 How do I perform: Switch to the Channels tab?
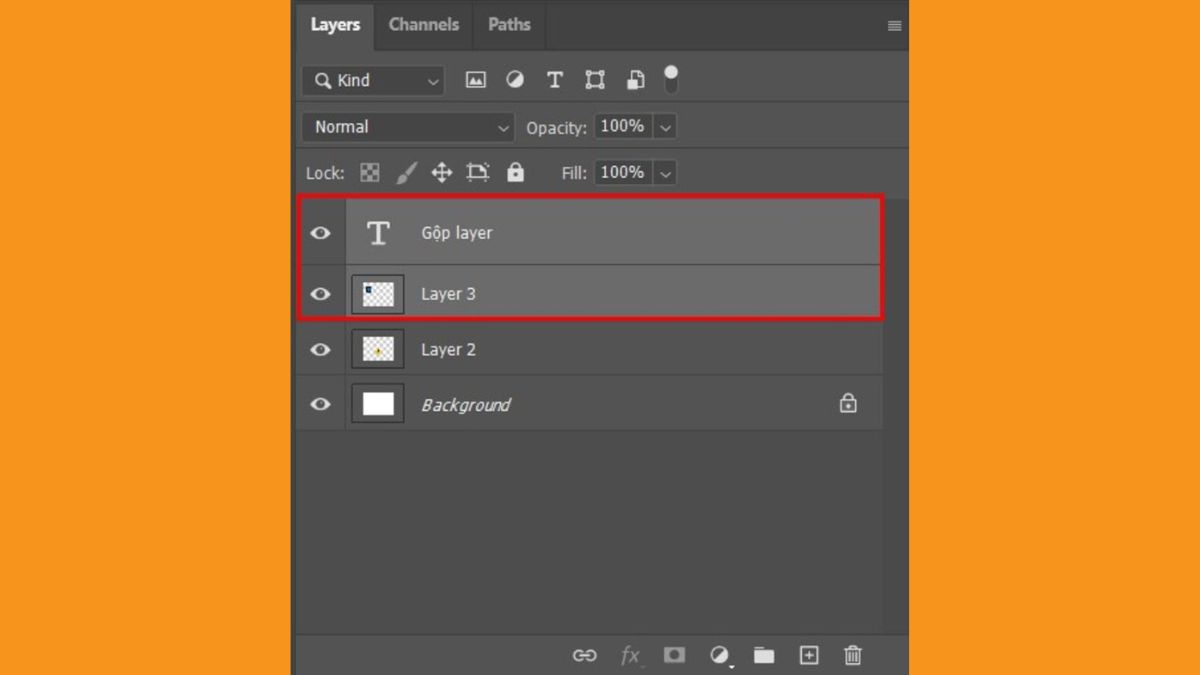[423, 24]
